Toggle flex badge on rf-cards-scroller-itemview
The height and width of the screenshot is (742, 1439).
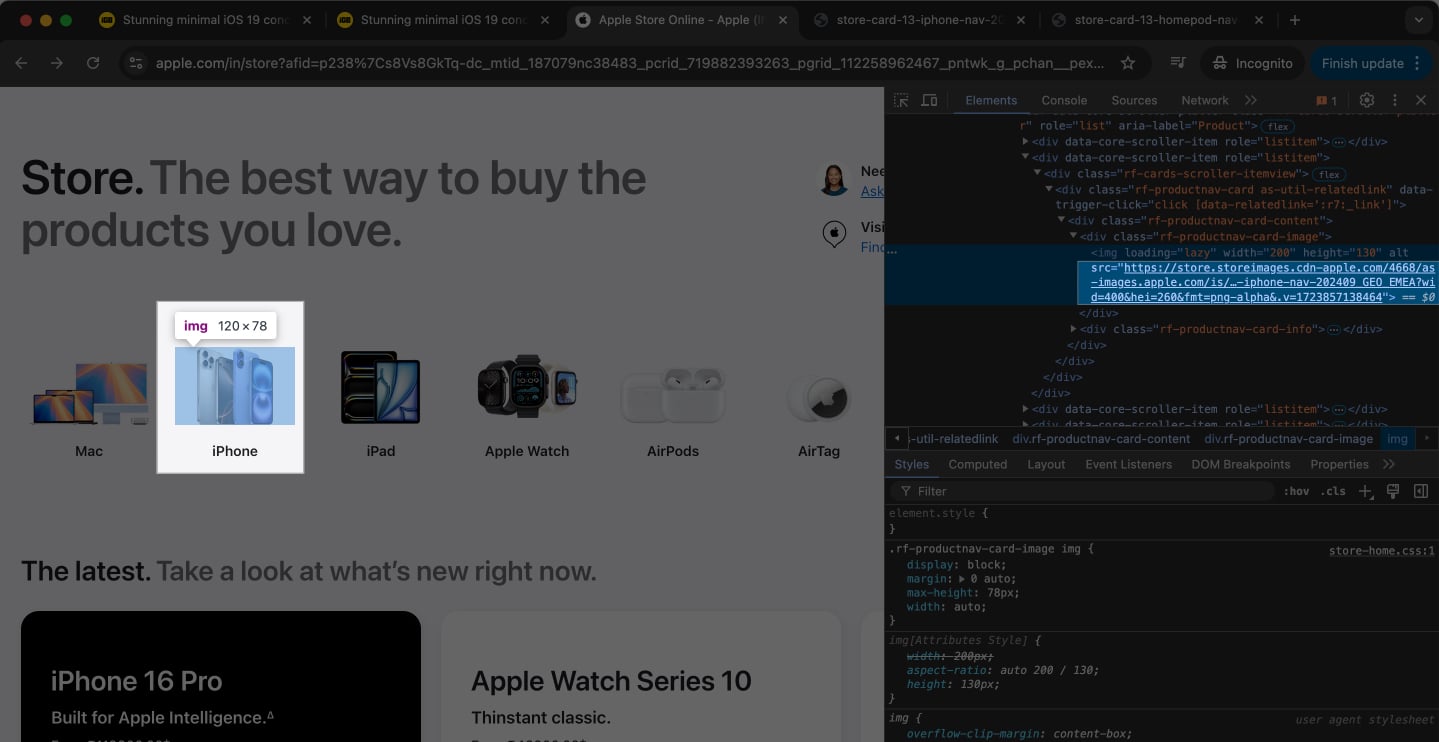pos(1329,174)
